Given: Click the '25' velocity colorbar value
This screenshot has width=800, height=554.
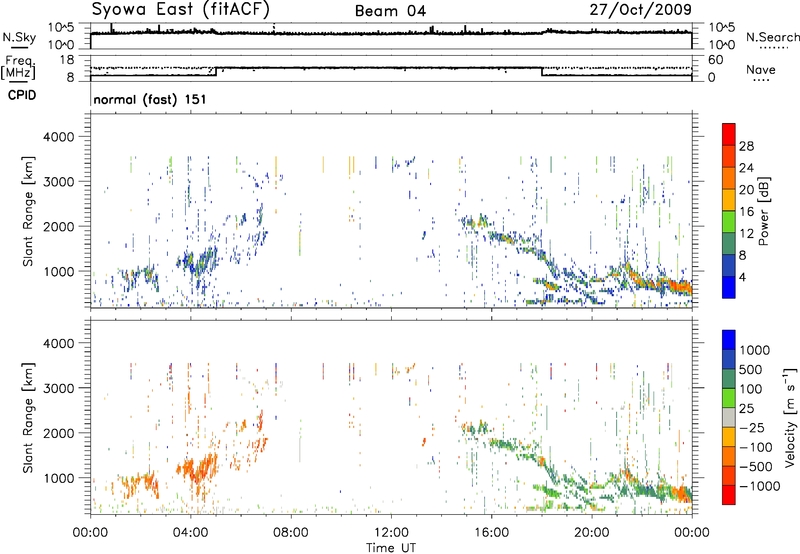Looking at the screenshot, I should tap(747, 408).
